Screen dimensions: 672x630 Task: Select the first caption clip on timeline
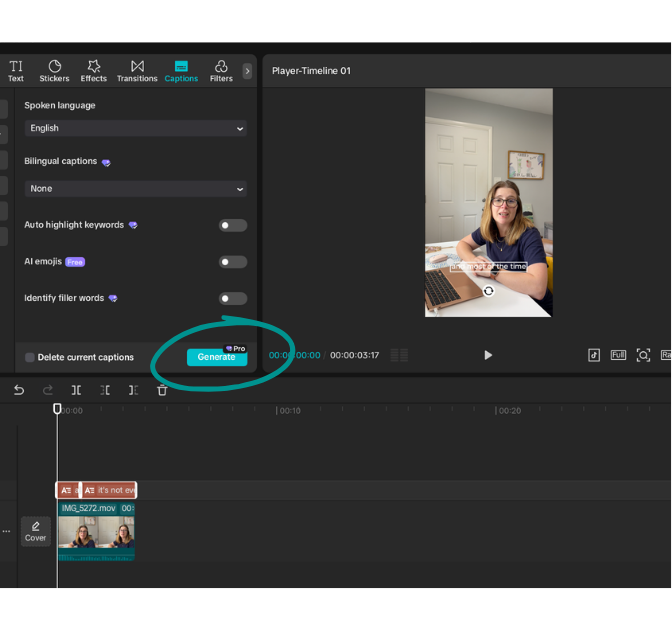point(68,490)
